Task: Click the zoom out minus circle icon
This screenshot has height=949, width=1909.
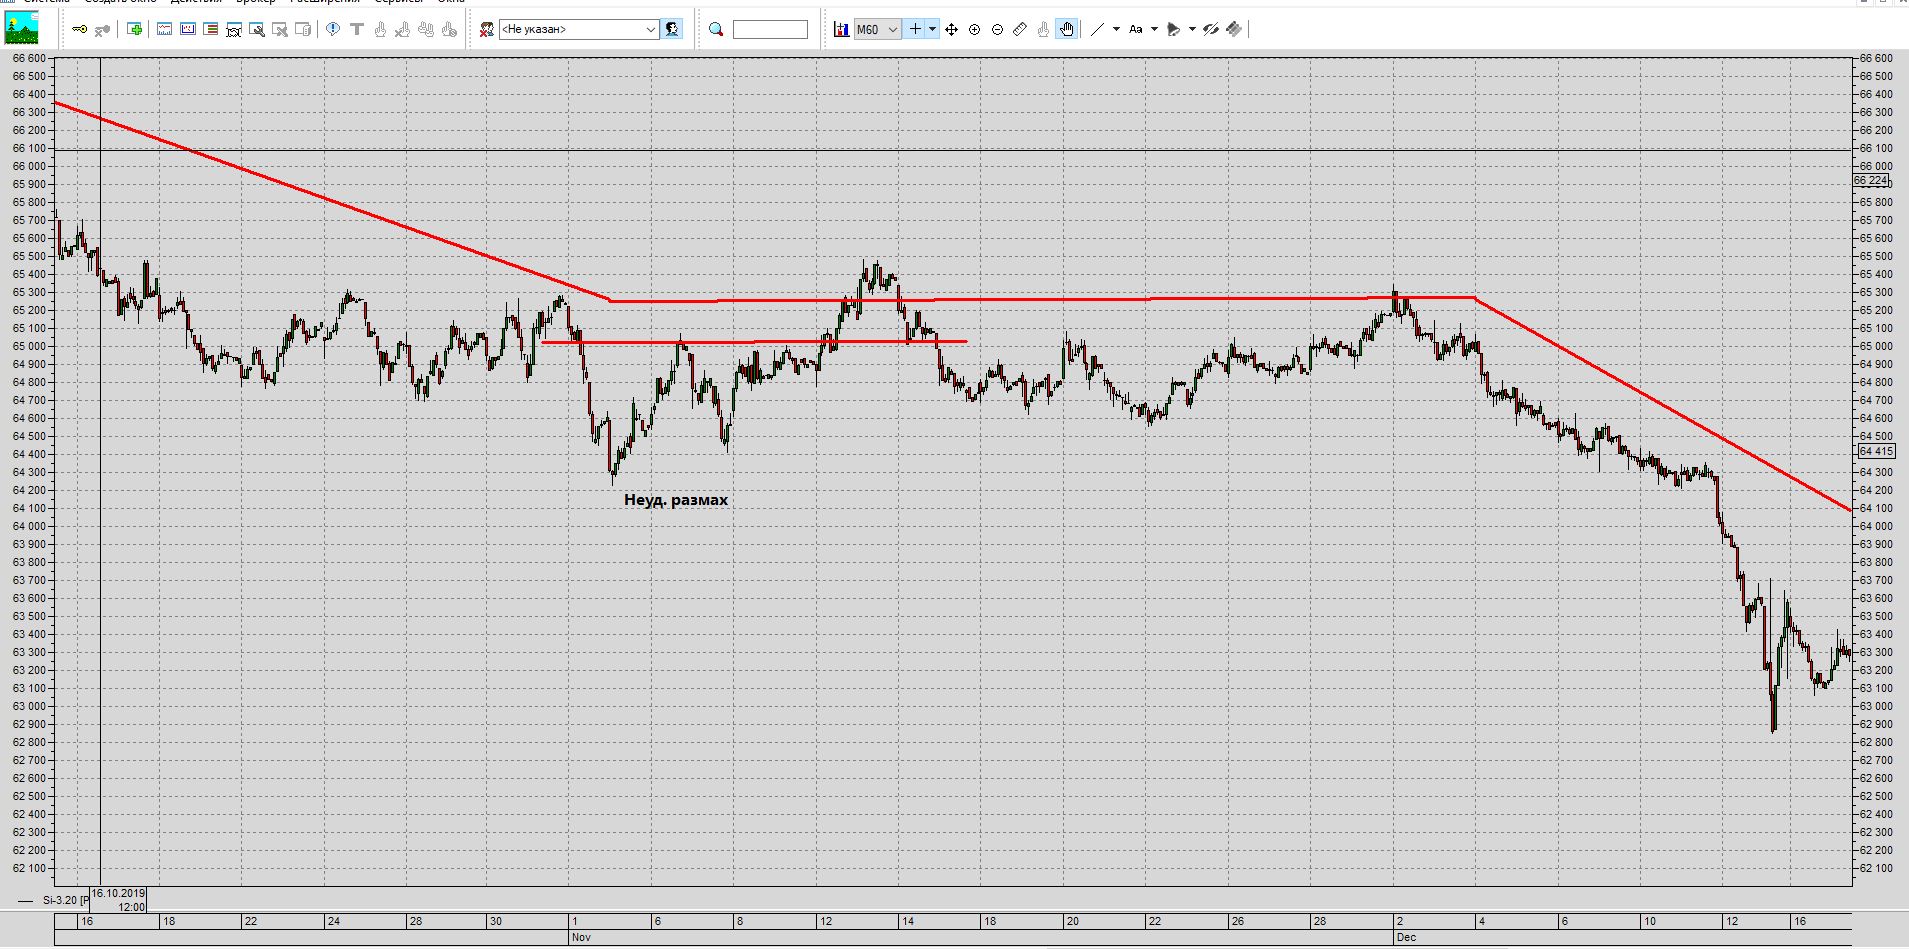Action: point(998,30)
